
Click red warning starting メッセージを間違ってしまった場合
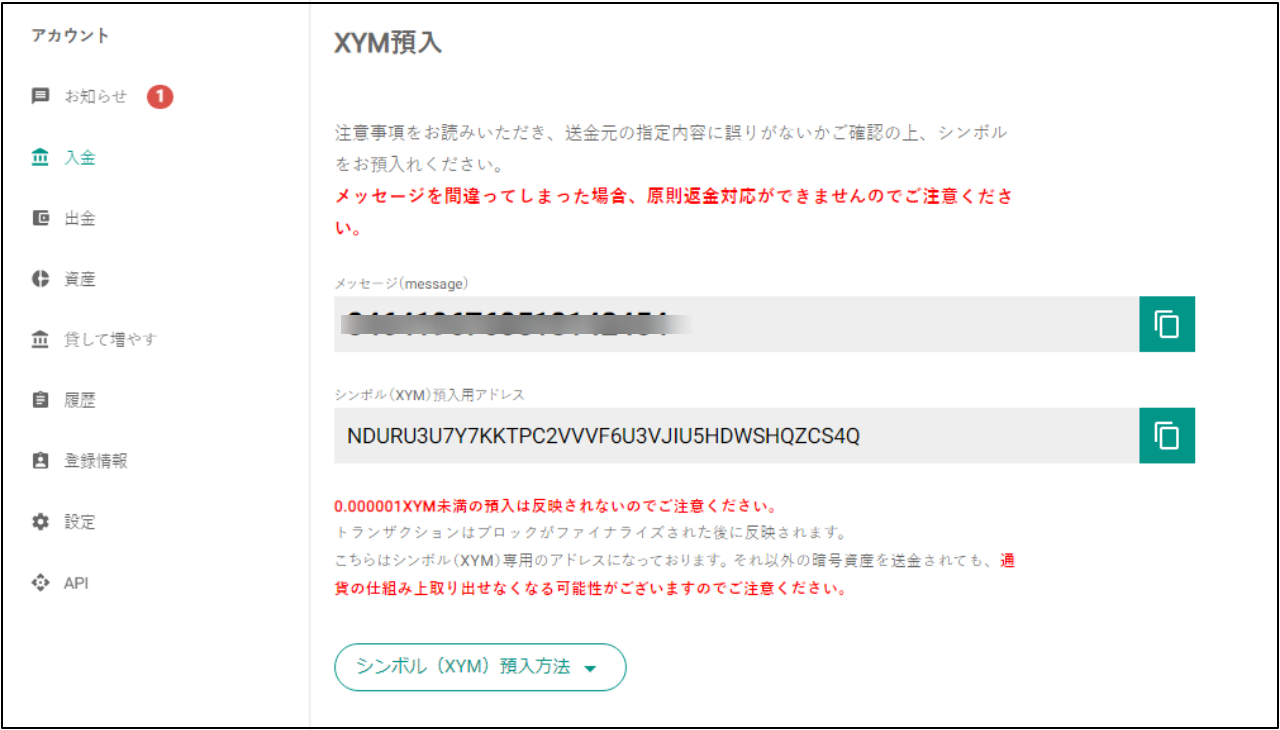point(674,212)
